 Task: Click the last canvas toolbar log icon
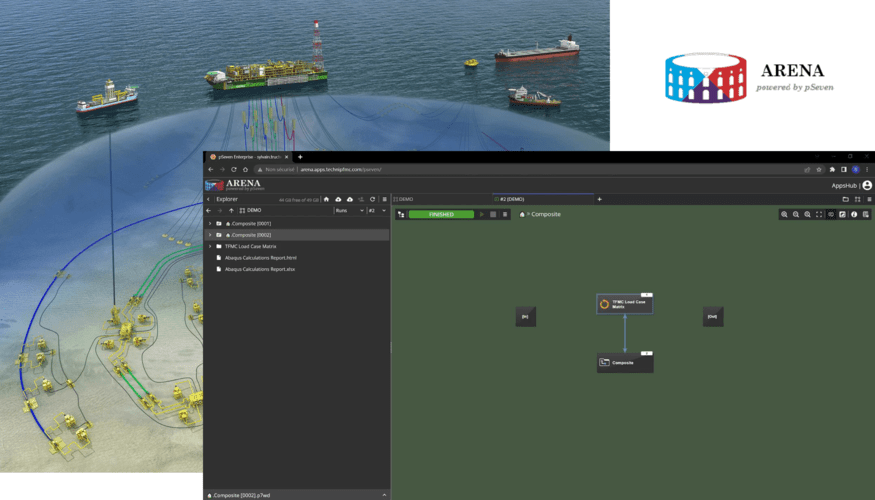coord(866,214)
